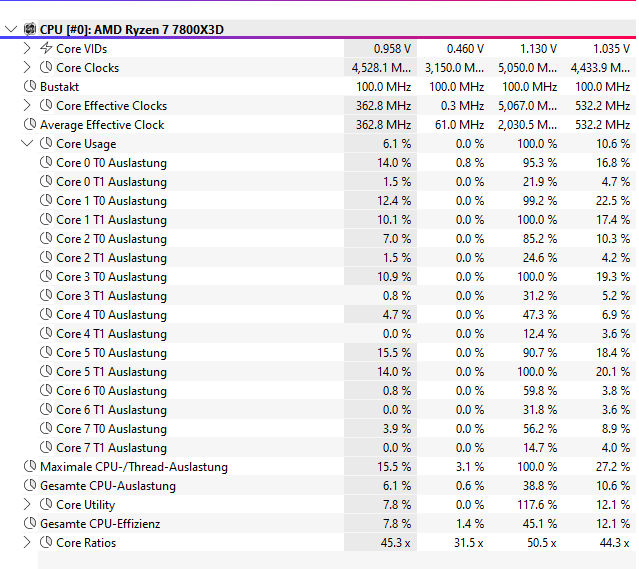
Task: Click the icon beside Core 2 T1 Auslastung
Action: (x=46, y=257)
